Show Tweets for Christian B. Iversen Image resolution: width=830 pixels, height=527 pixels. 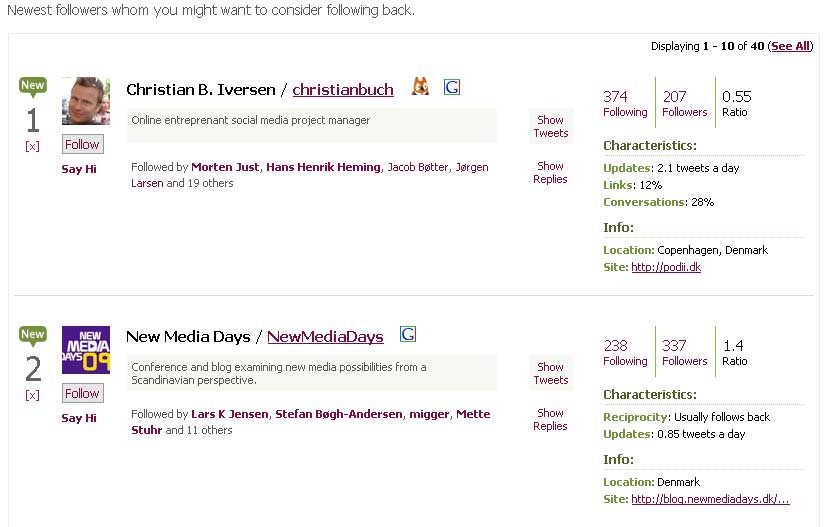pyautogui.click(x=551, y=126)
